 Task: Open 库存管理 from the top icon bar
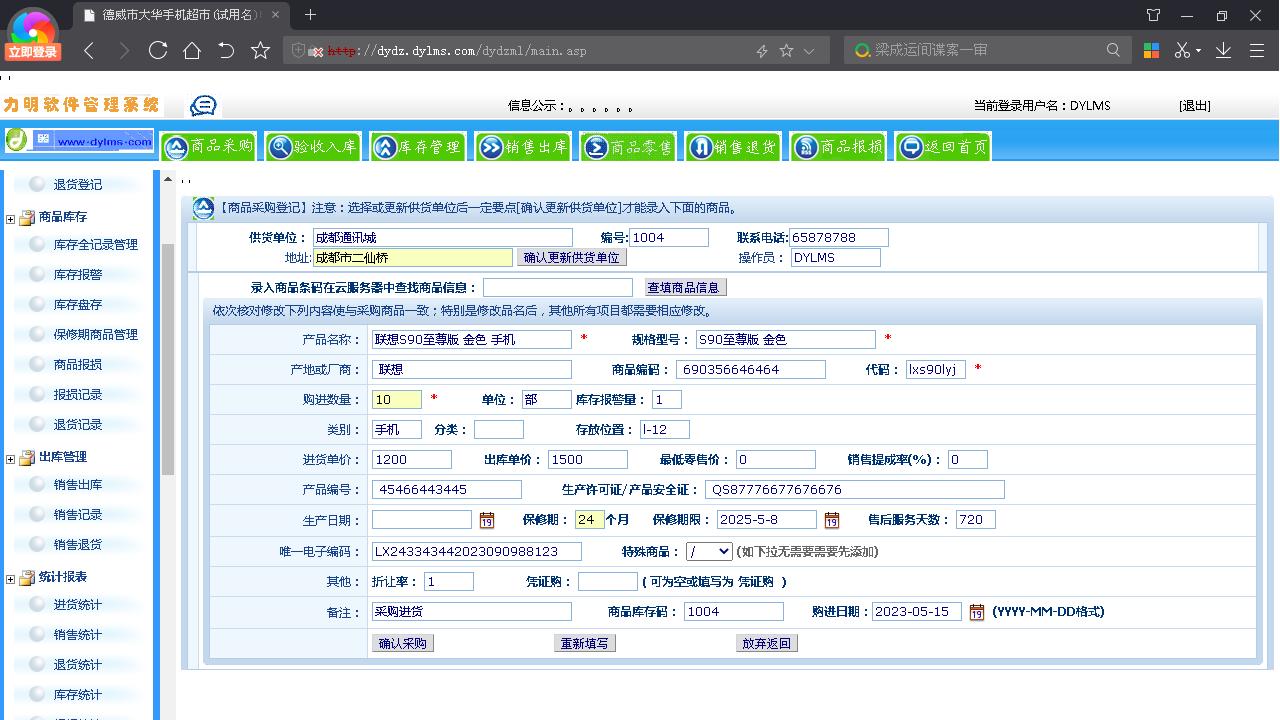click(419, 145)
